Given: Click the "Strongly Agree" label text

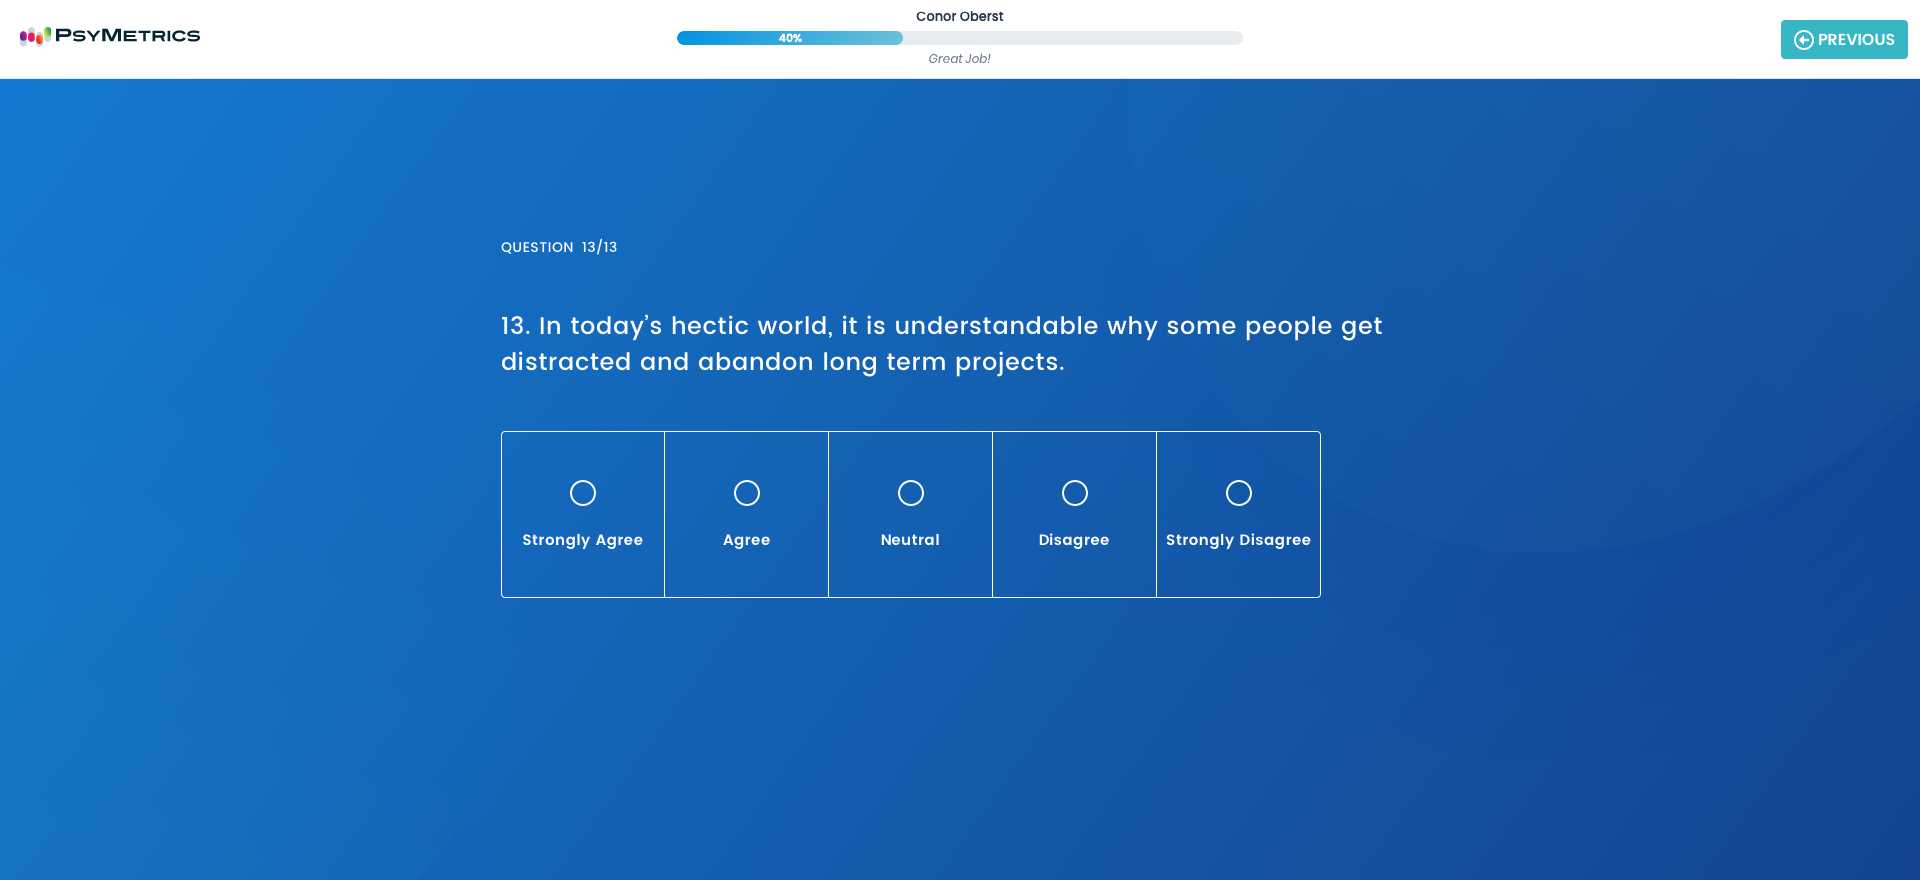Looking at the screenshot, I should point(583,540).
